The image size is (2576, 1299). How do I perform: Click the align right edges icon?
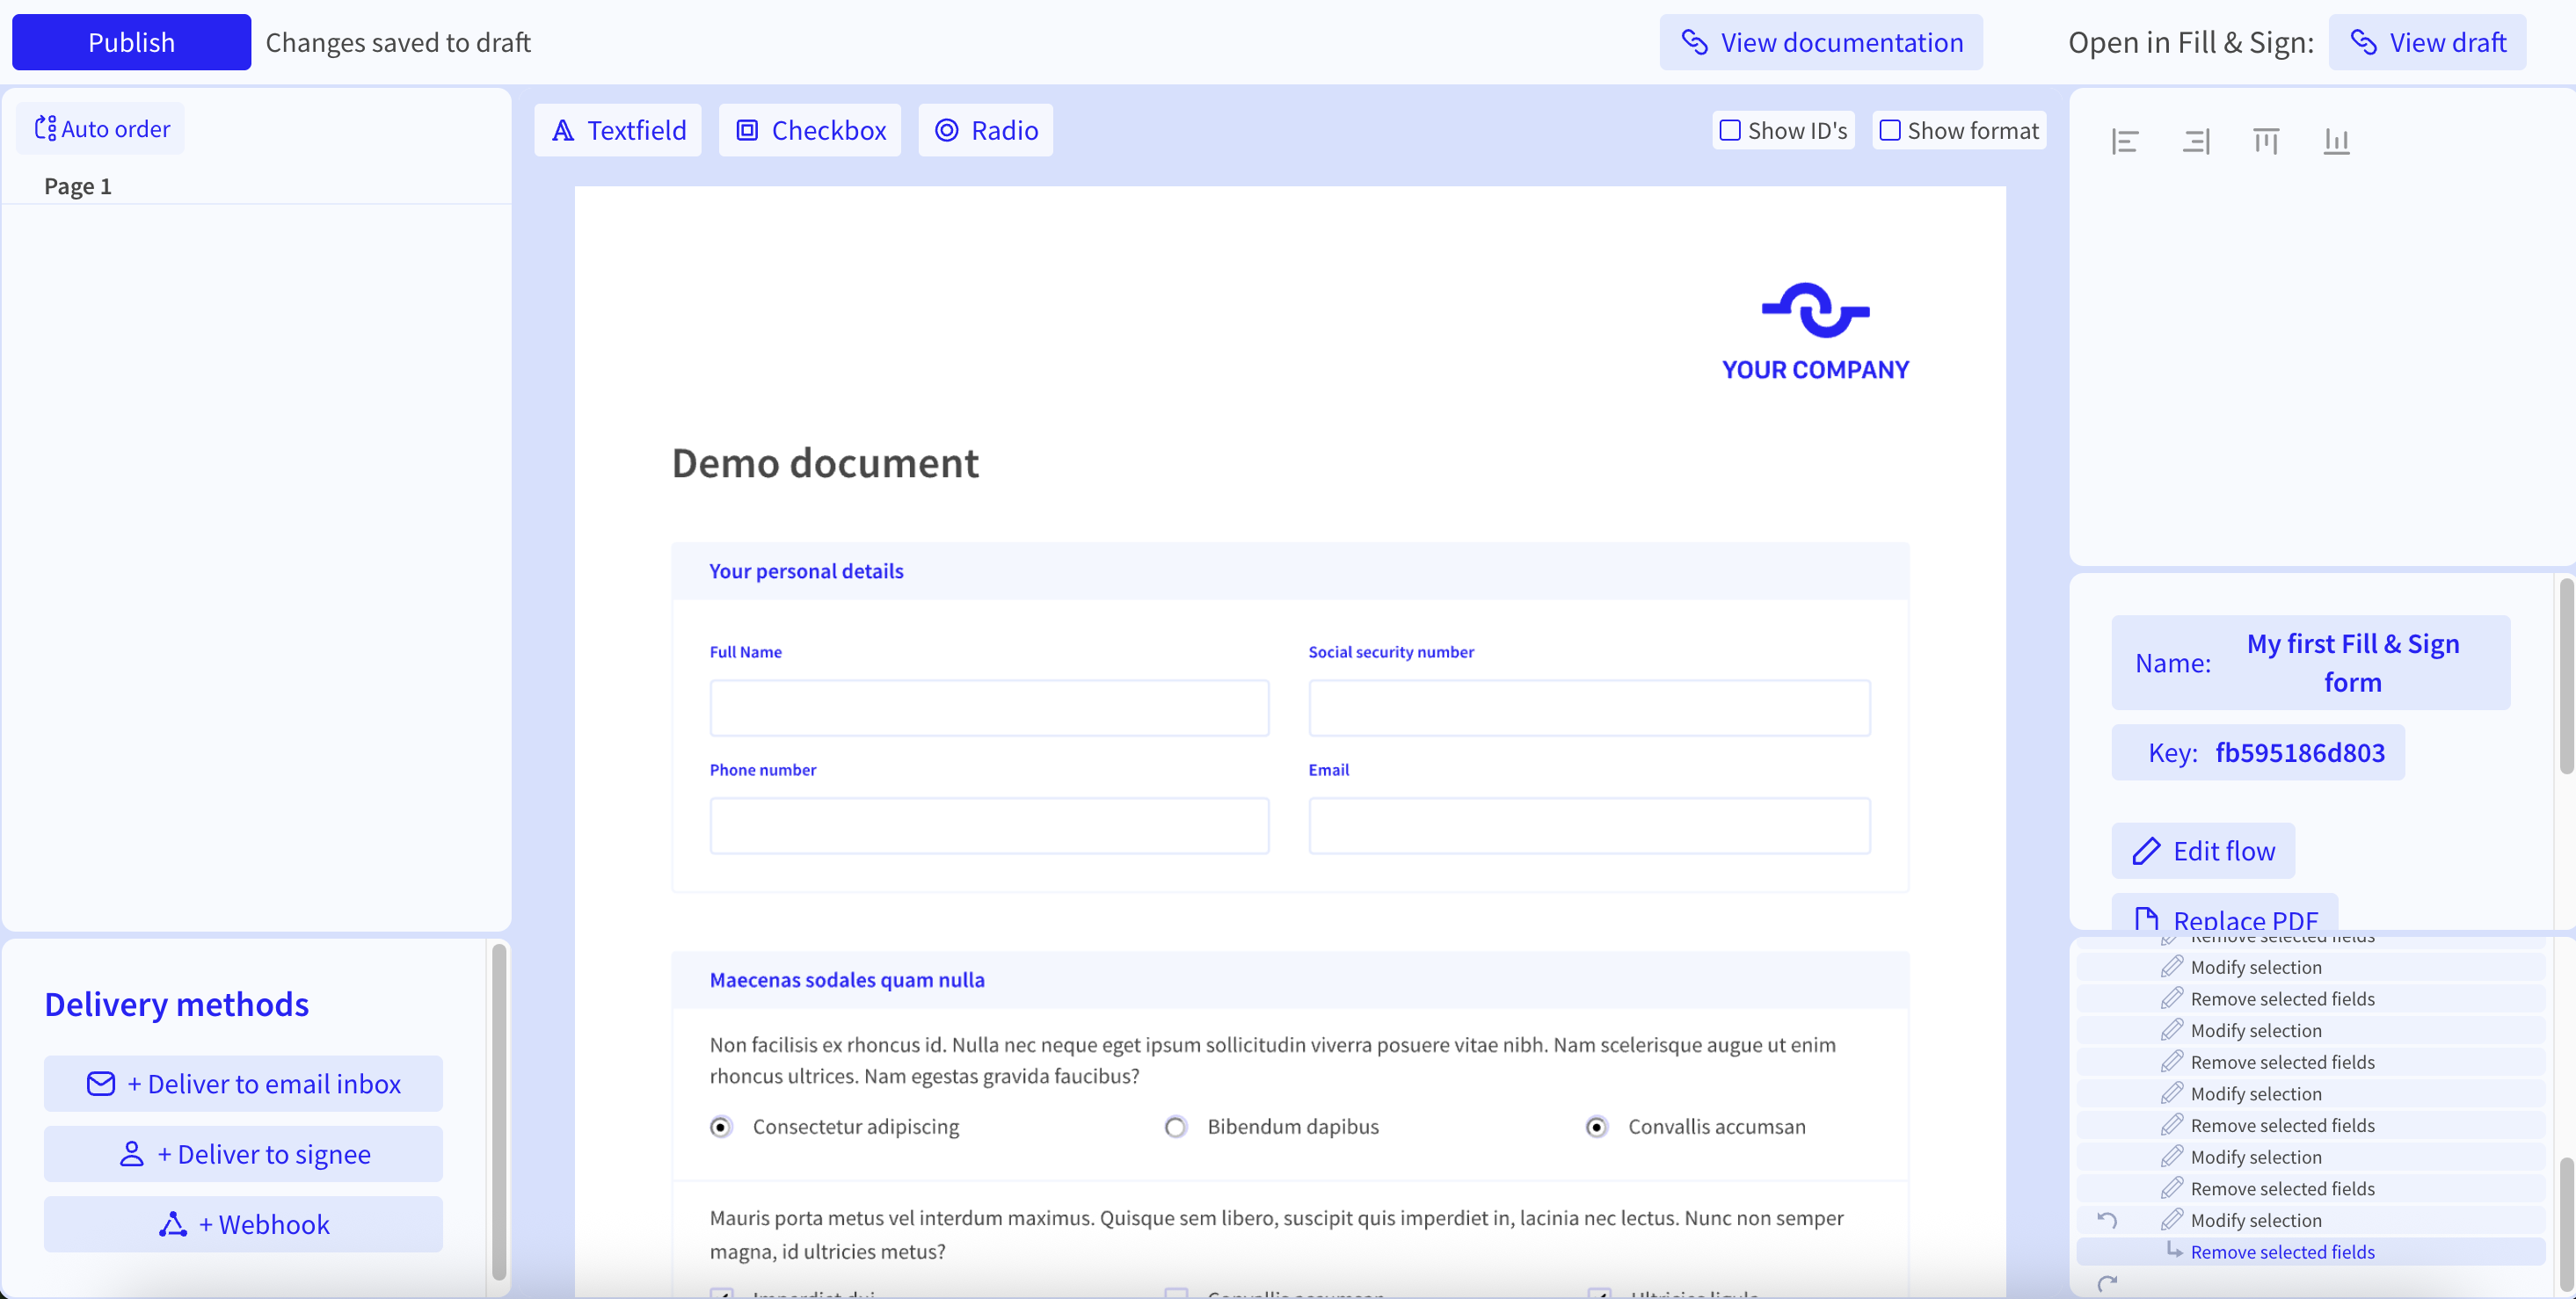point(2196,142)
